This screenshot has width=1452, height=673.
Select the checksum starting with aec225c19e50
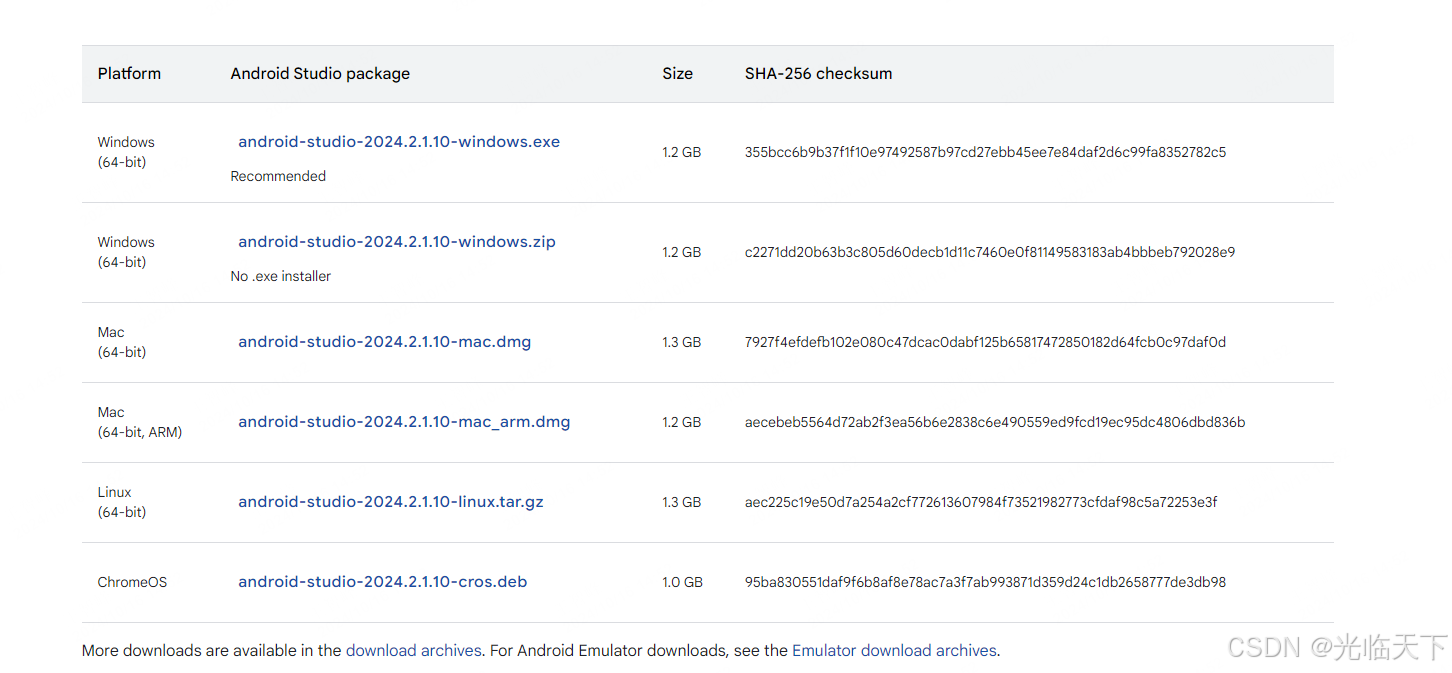[981, 502]
